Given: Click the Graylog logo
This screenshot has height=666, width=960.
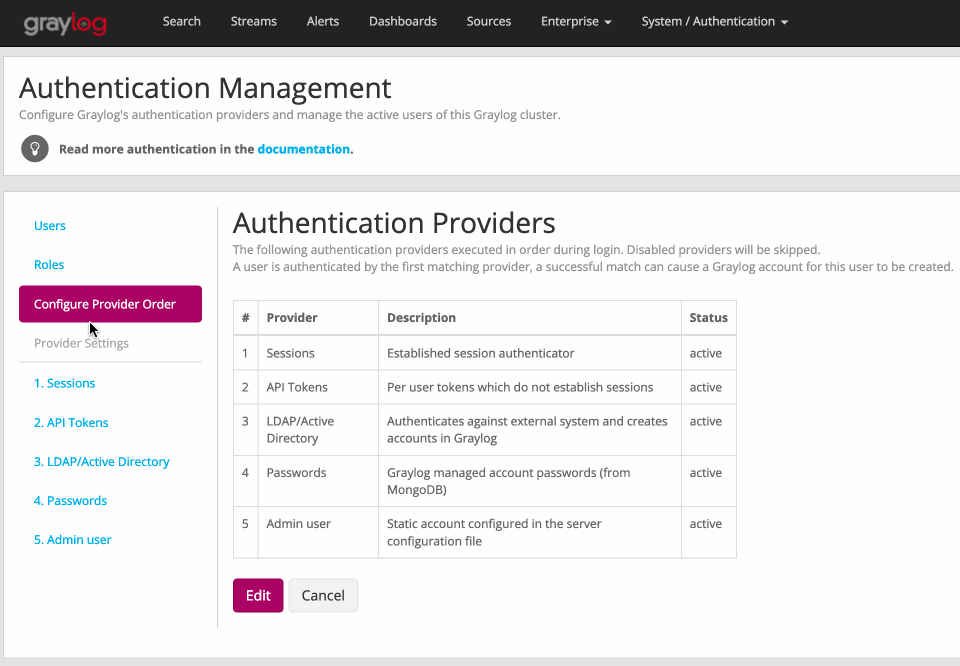Looking at the screenshot, I should (64, 22).
